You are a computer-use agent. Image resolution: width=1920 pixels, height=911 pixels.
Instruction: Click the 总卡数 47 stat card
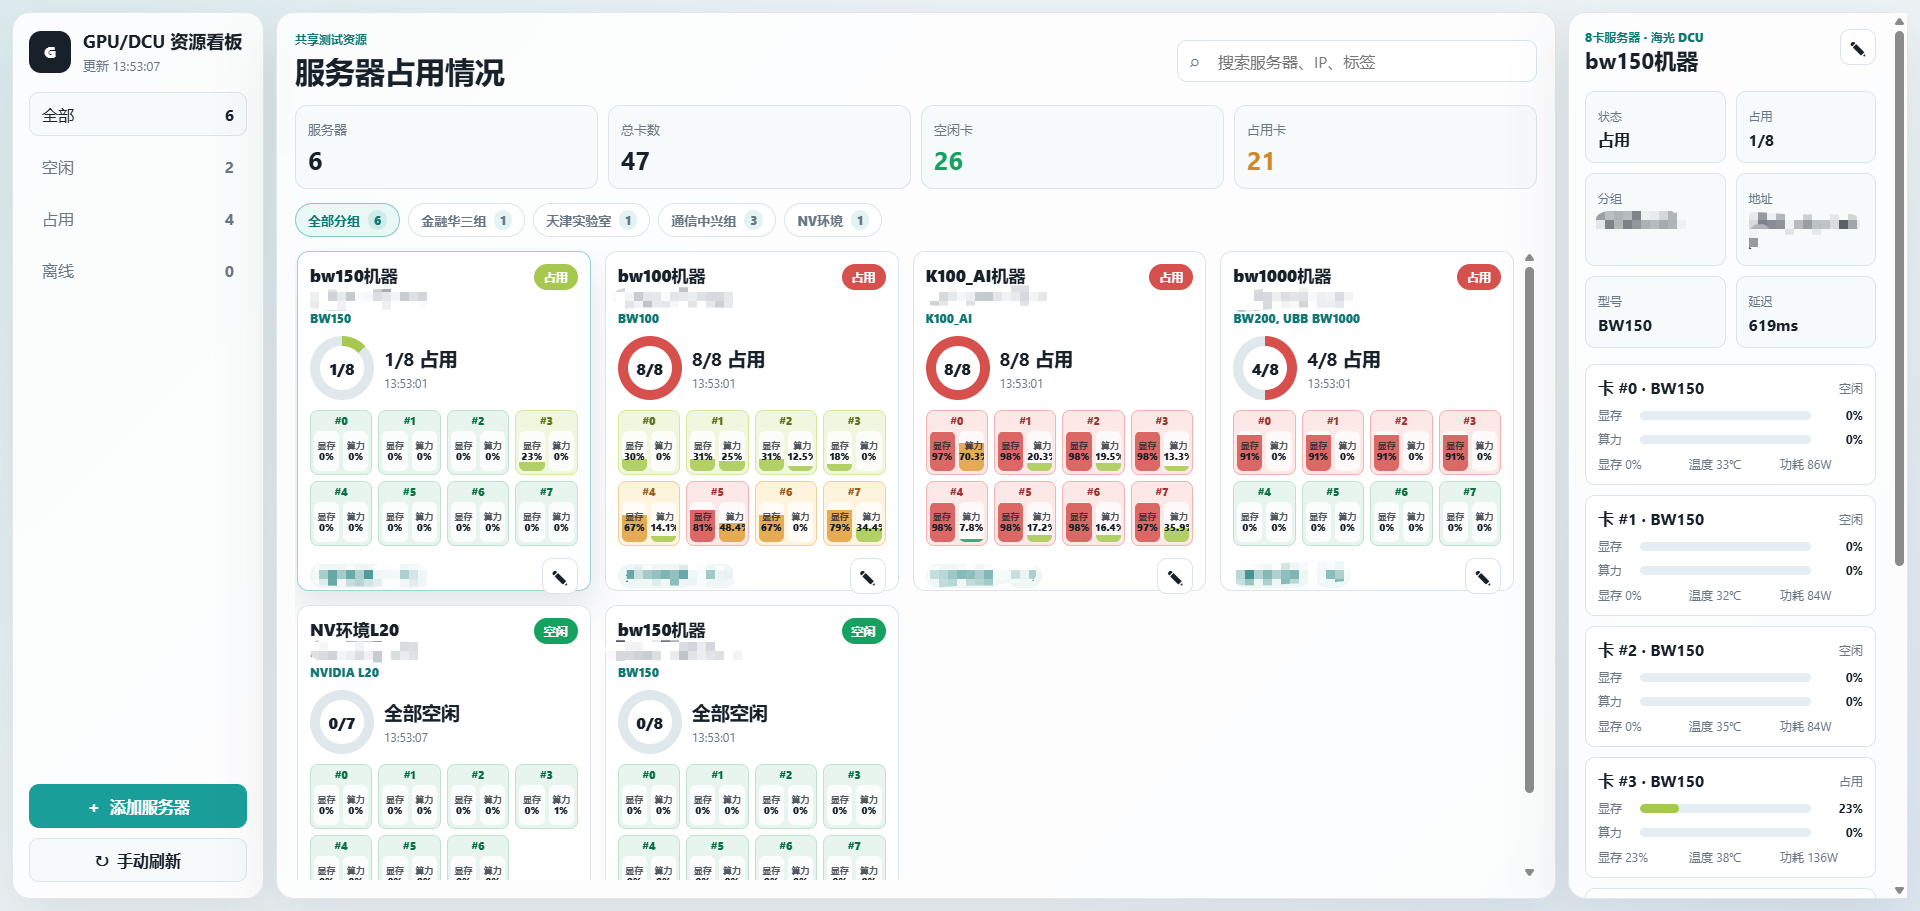(x=759, y=147)
